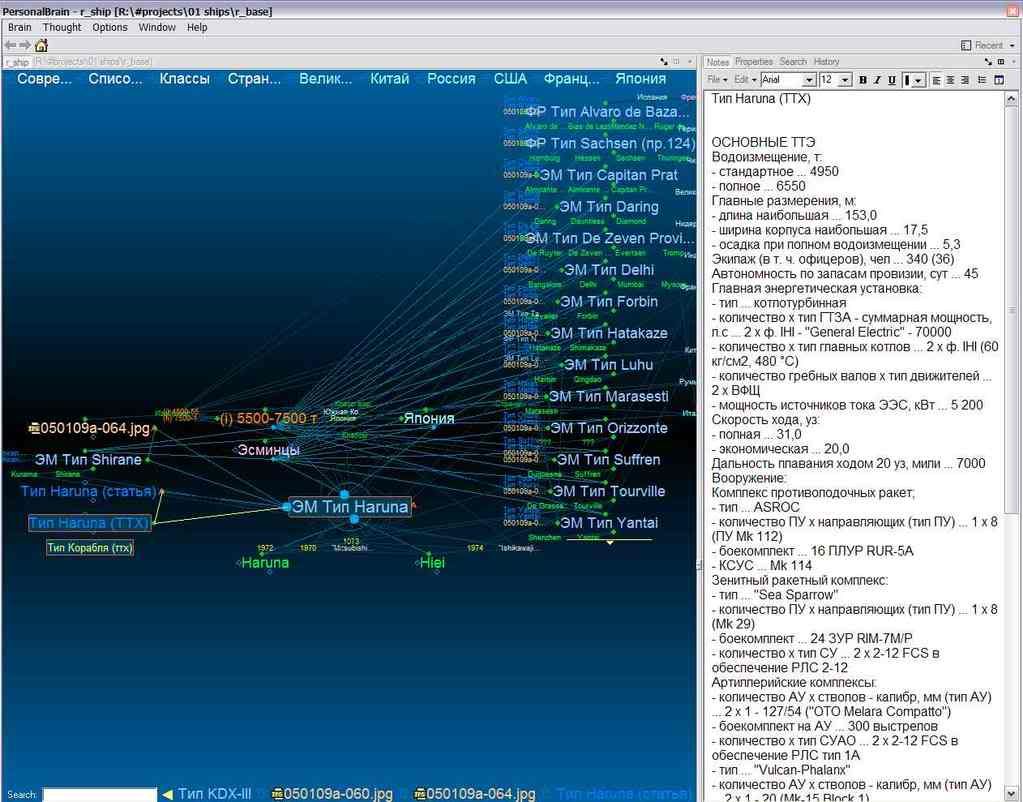The width and height of the screenshot is (1023, 802).
Task: Apply underline formatting in Notes toolbar
Action: [x=892, y=80]
